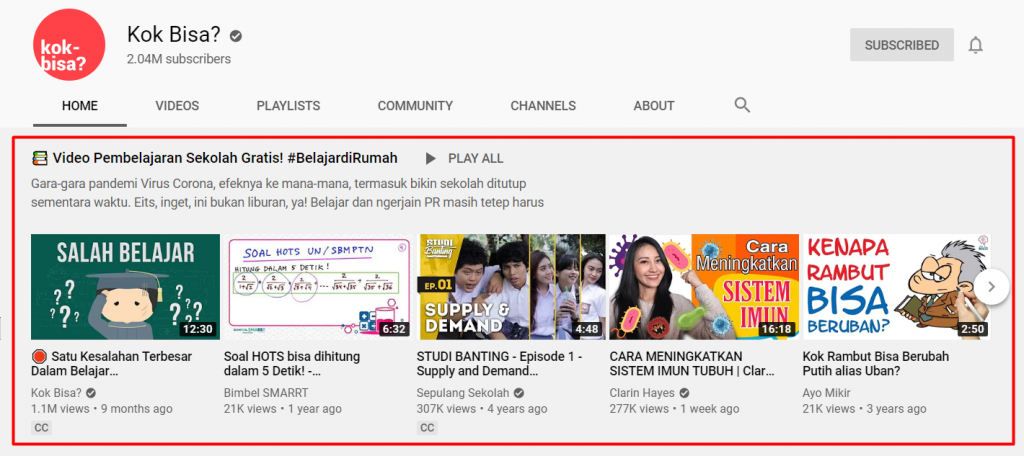View the ABOUT tab
The width and height of the screenshot is (1024, 456).
tap(654, 106)
